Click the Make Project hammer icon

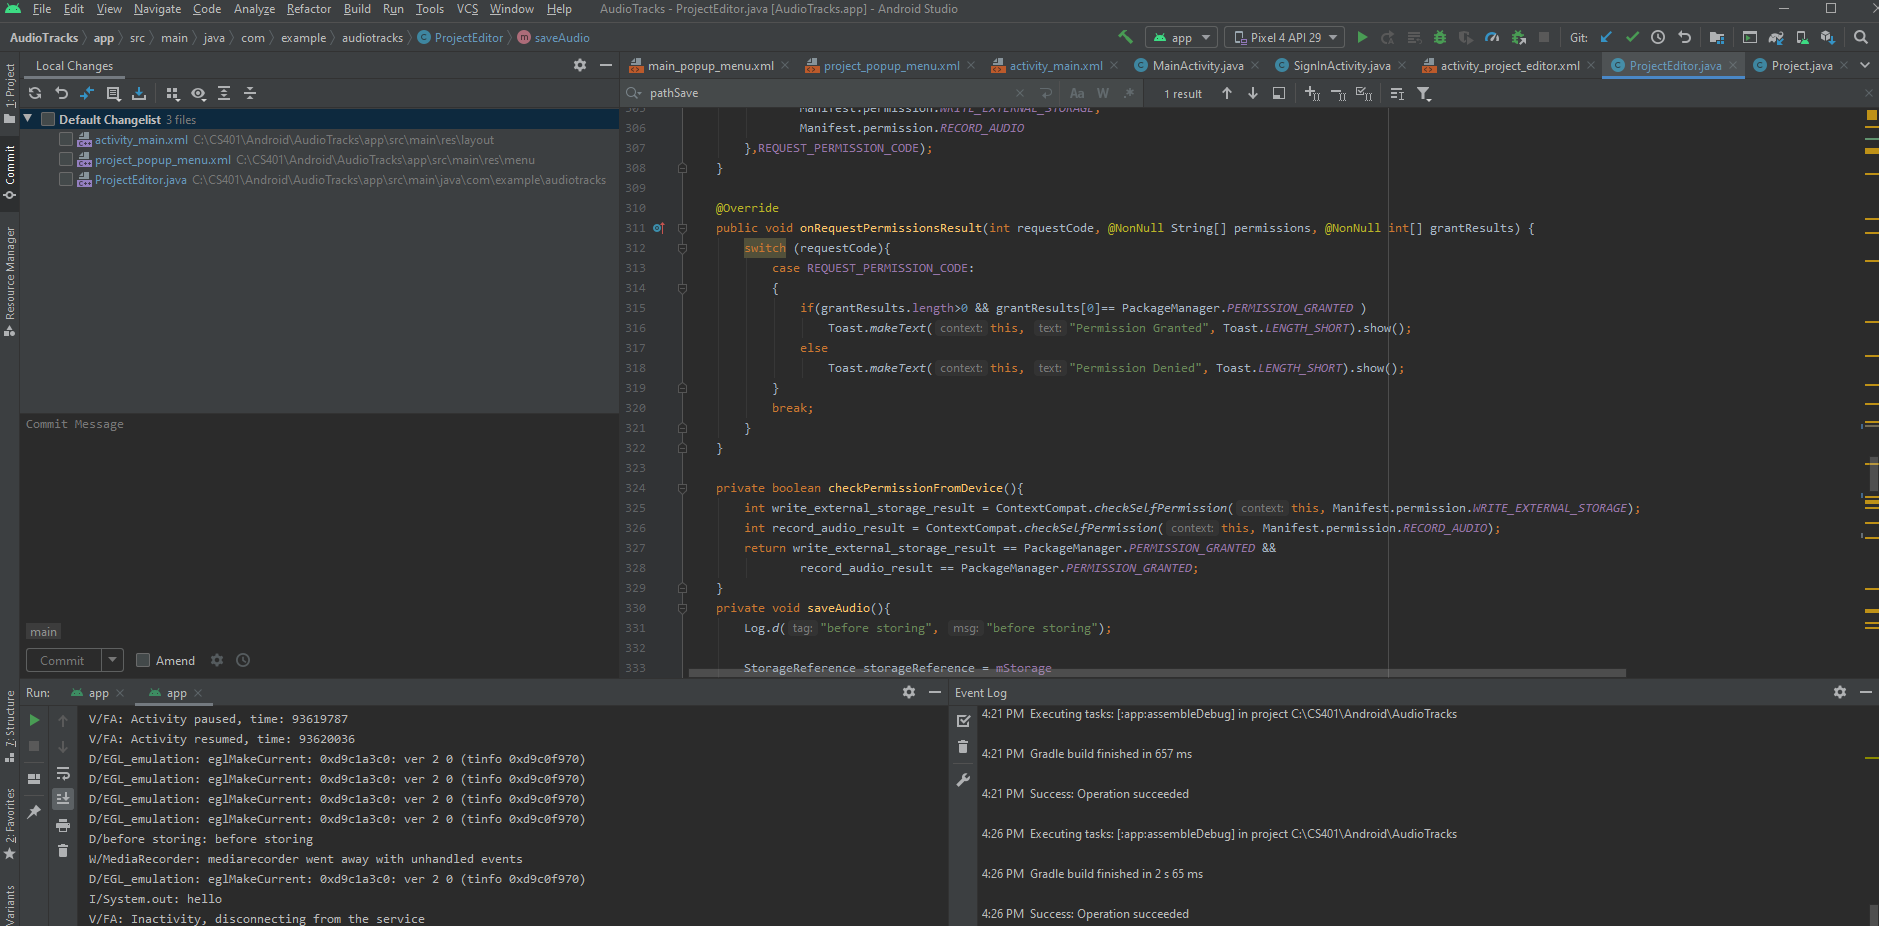point(1125,37)
